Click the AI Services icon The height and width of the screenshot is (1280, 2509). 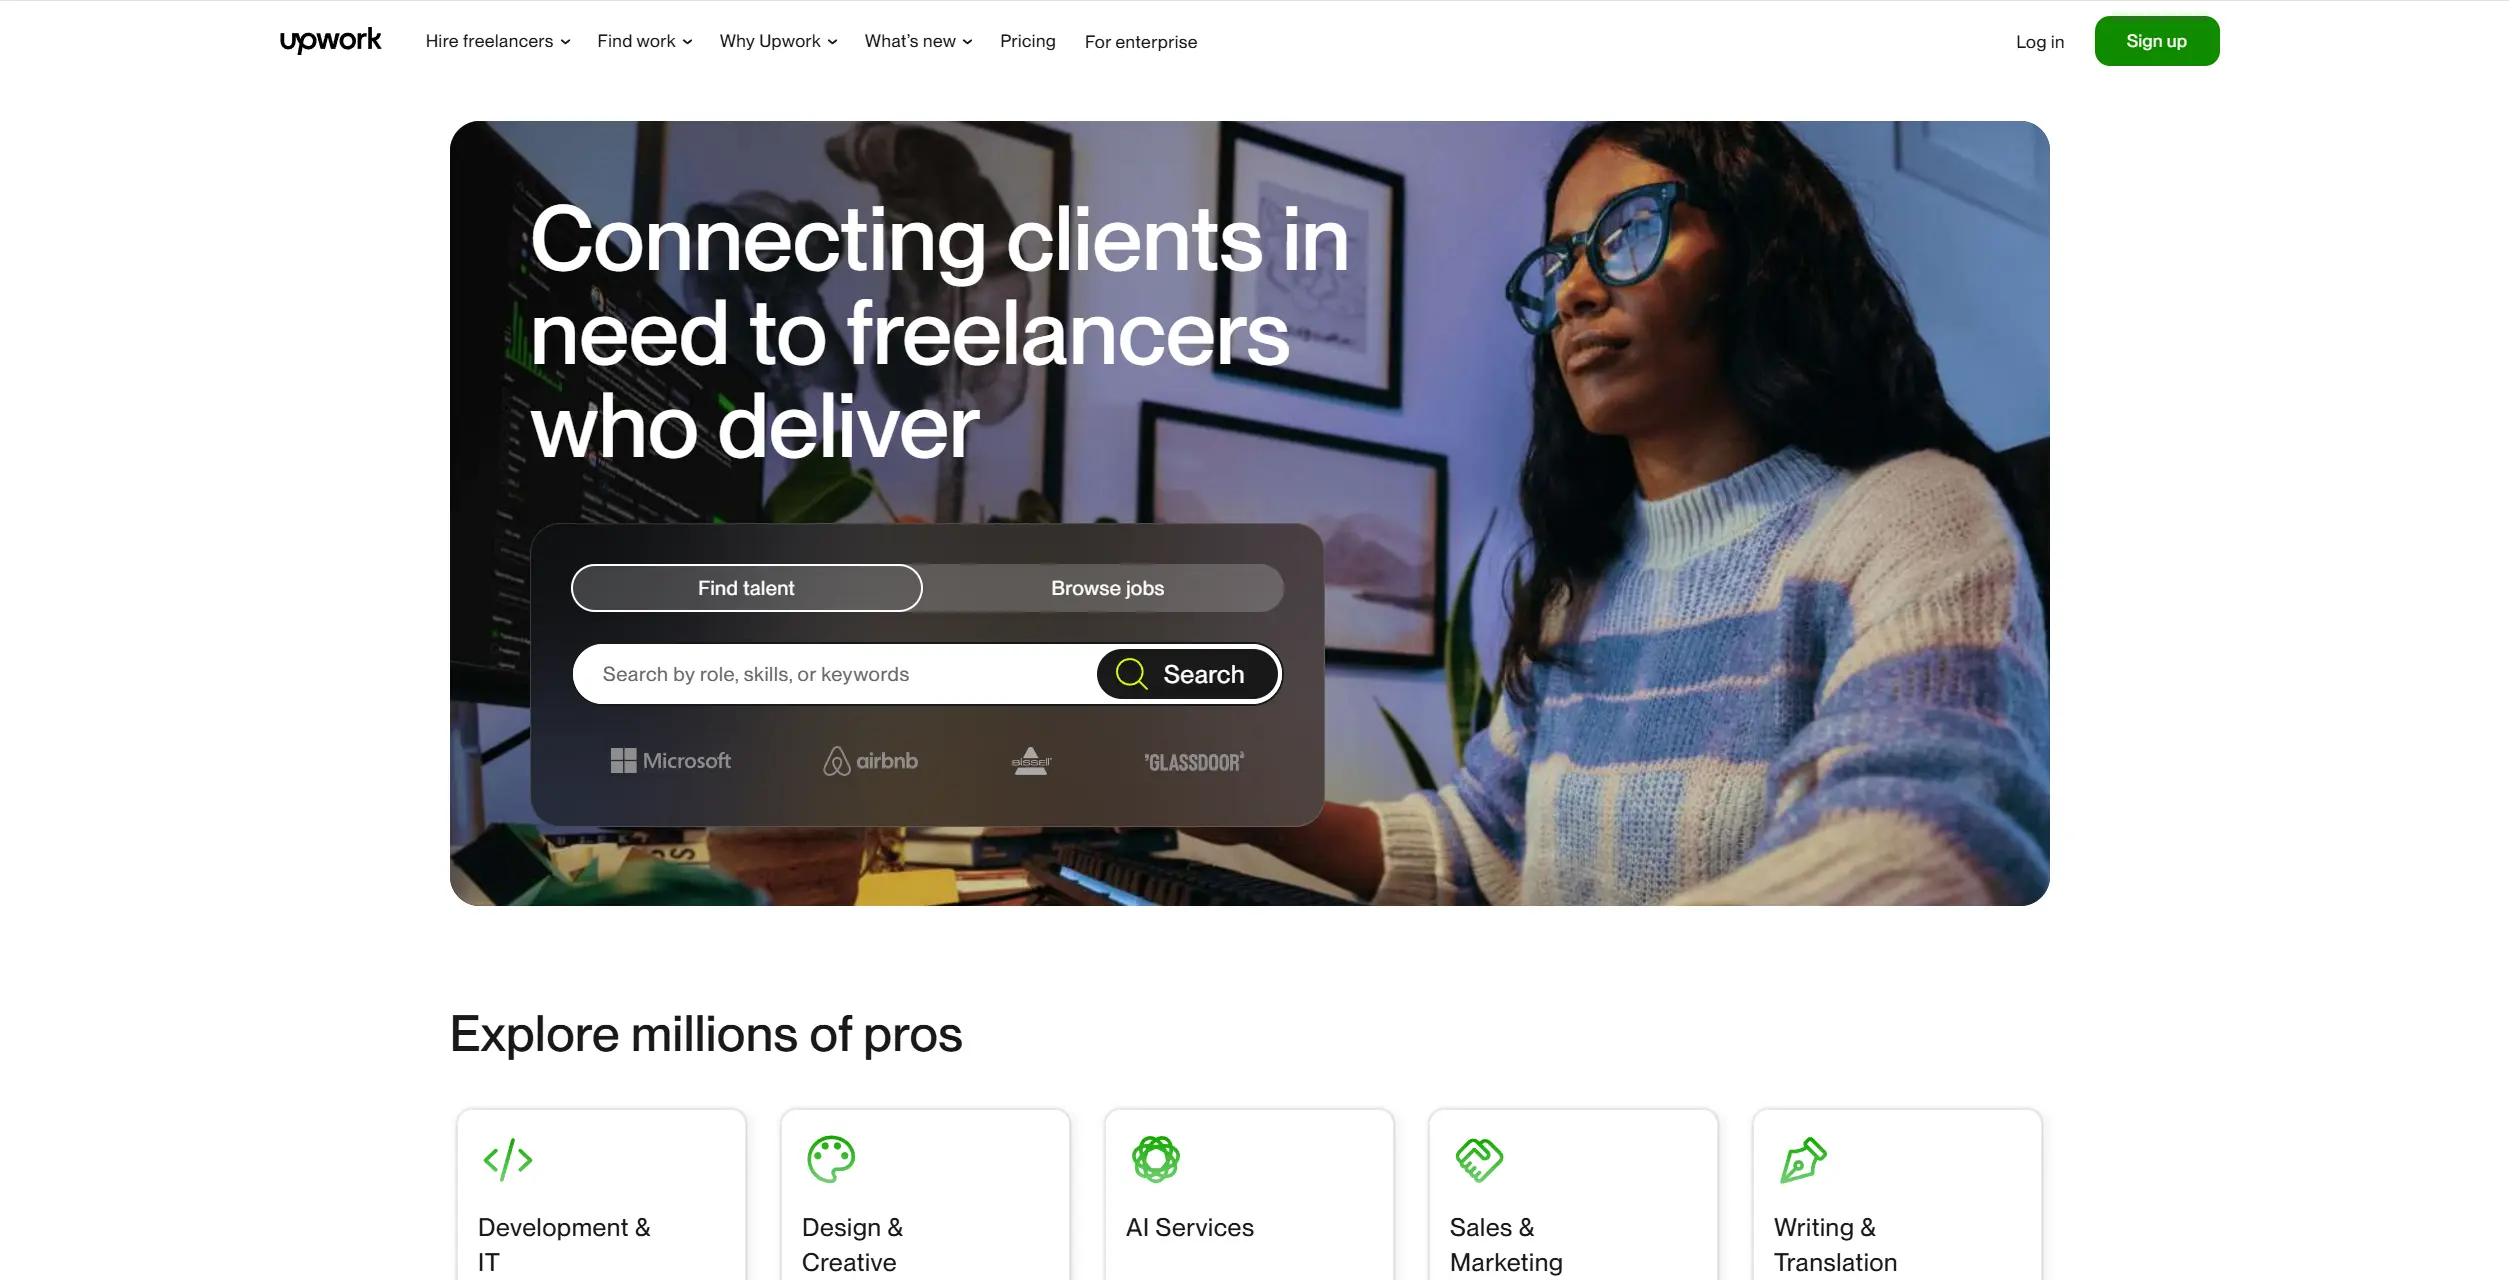coord(1156,1160)
